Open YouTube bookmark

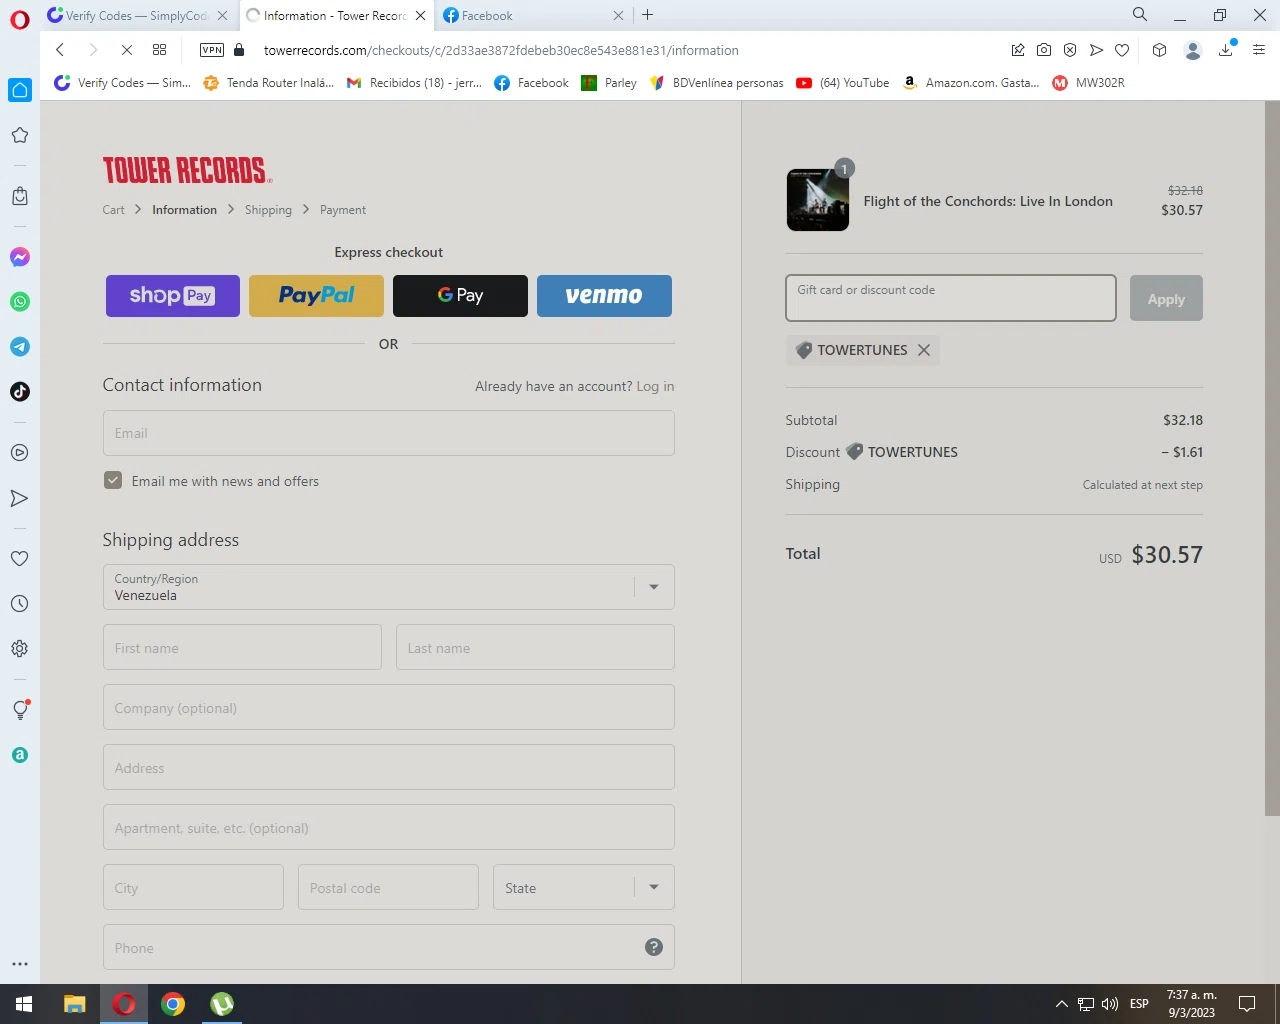point(843,83)
